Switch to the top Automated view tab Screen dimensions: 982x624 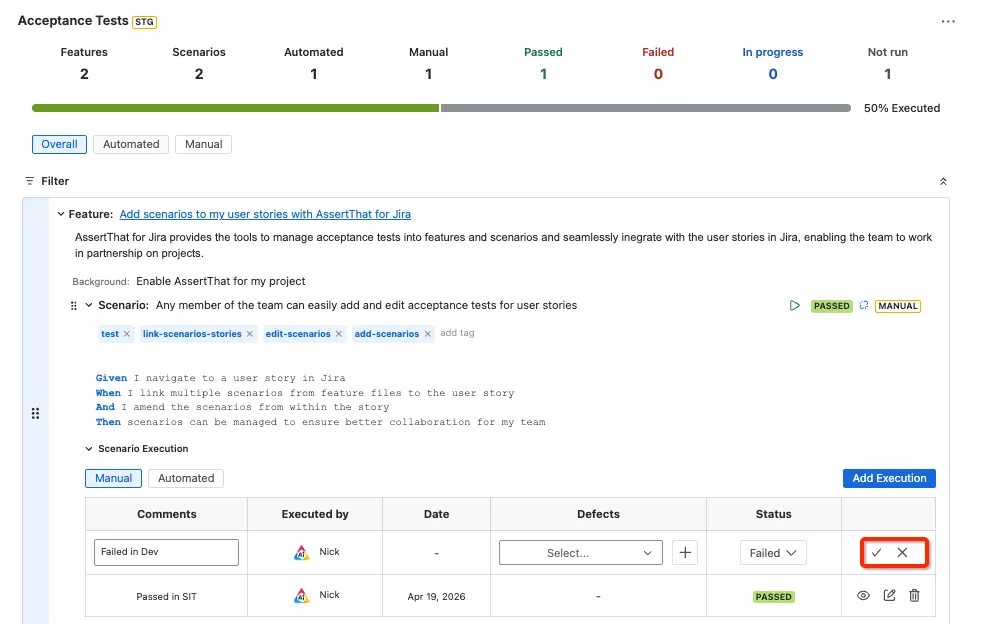[131, 144]
